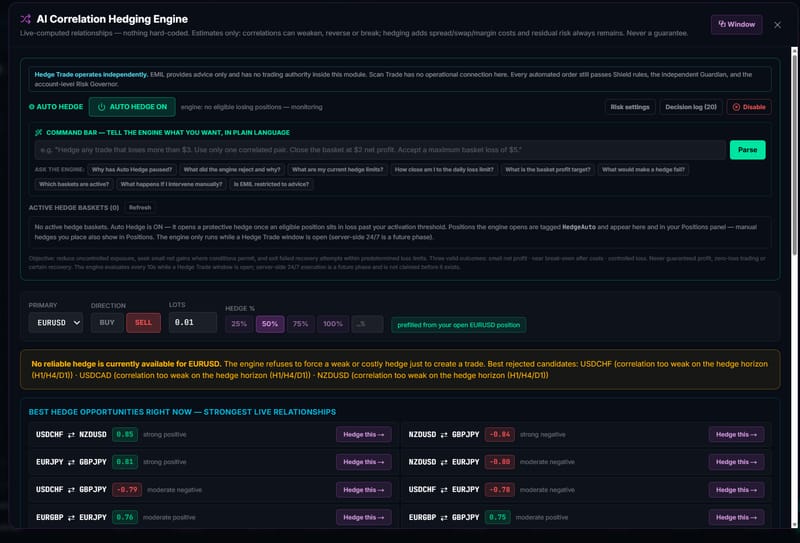Click the wand icon beside COMMAND BAR heading
Viewport: 800px width, 543px height.
pyautogui.click(x=38, y=133)
